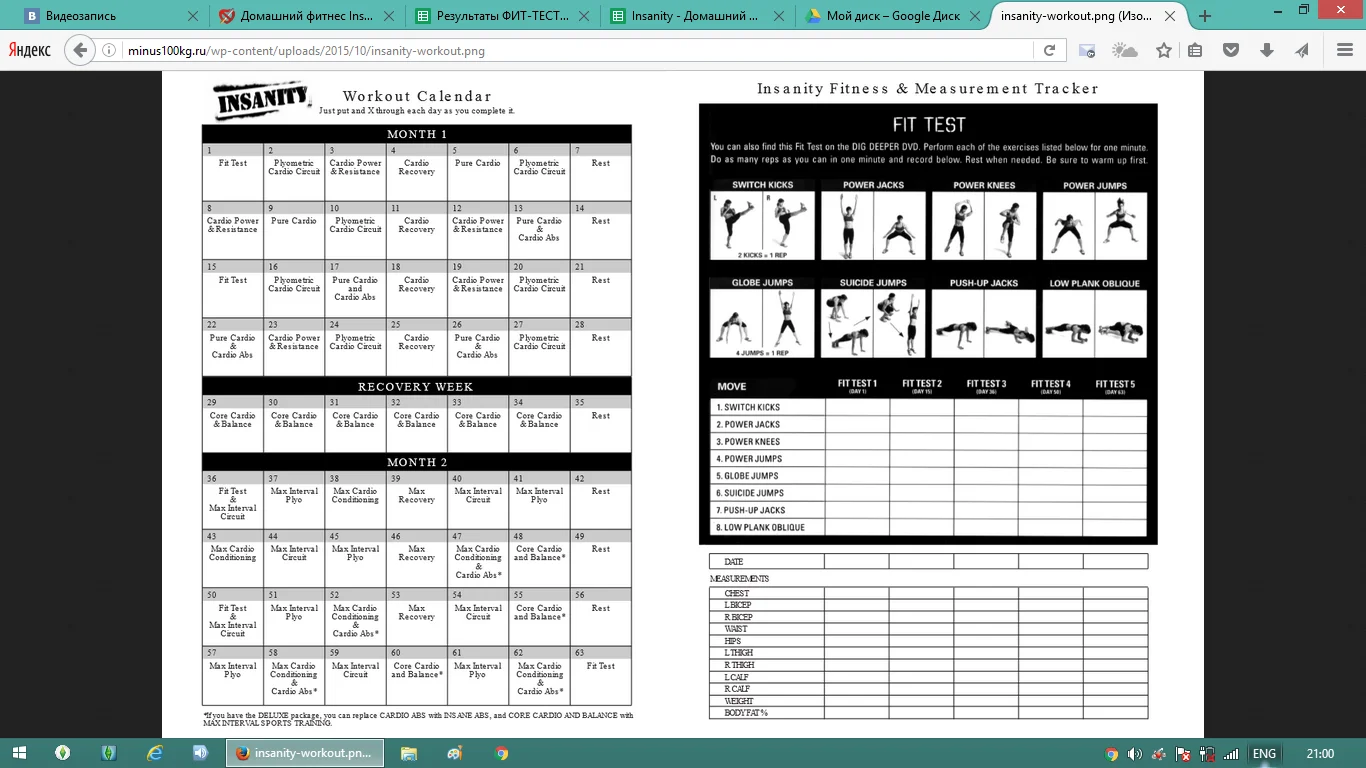Click the taskbar speaker app icon

click(201, 753)
